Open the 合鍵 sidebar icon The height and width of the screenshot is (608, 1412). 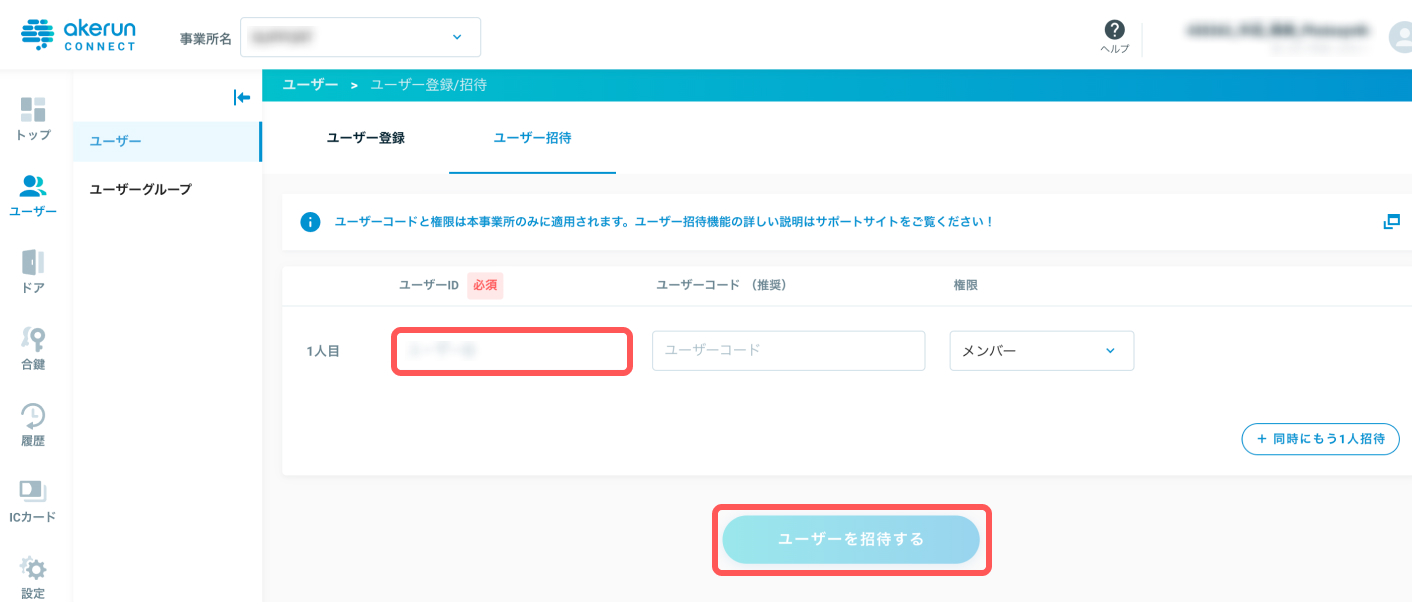(33, 348)
